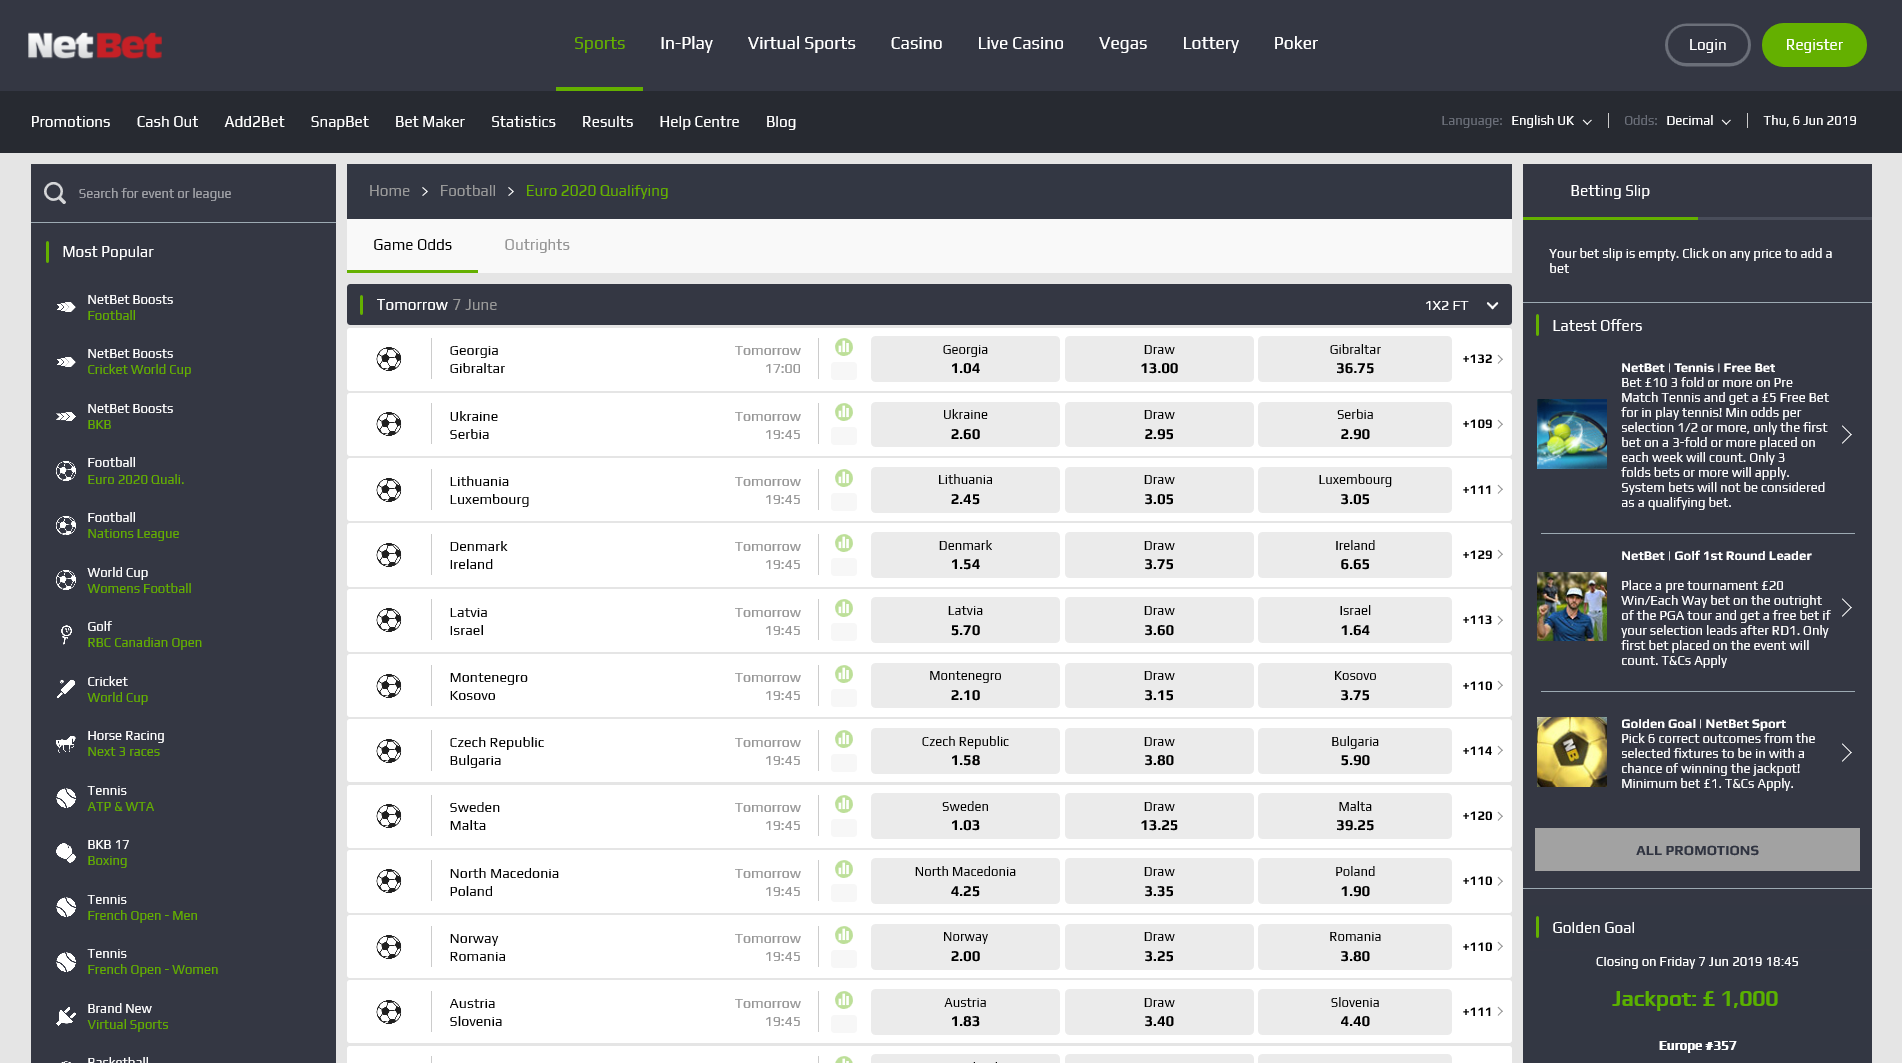Click the Login button
This screenshot has width=1902, height=1063.
[1707, 45]
